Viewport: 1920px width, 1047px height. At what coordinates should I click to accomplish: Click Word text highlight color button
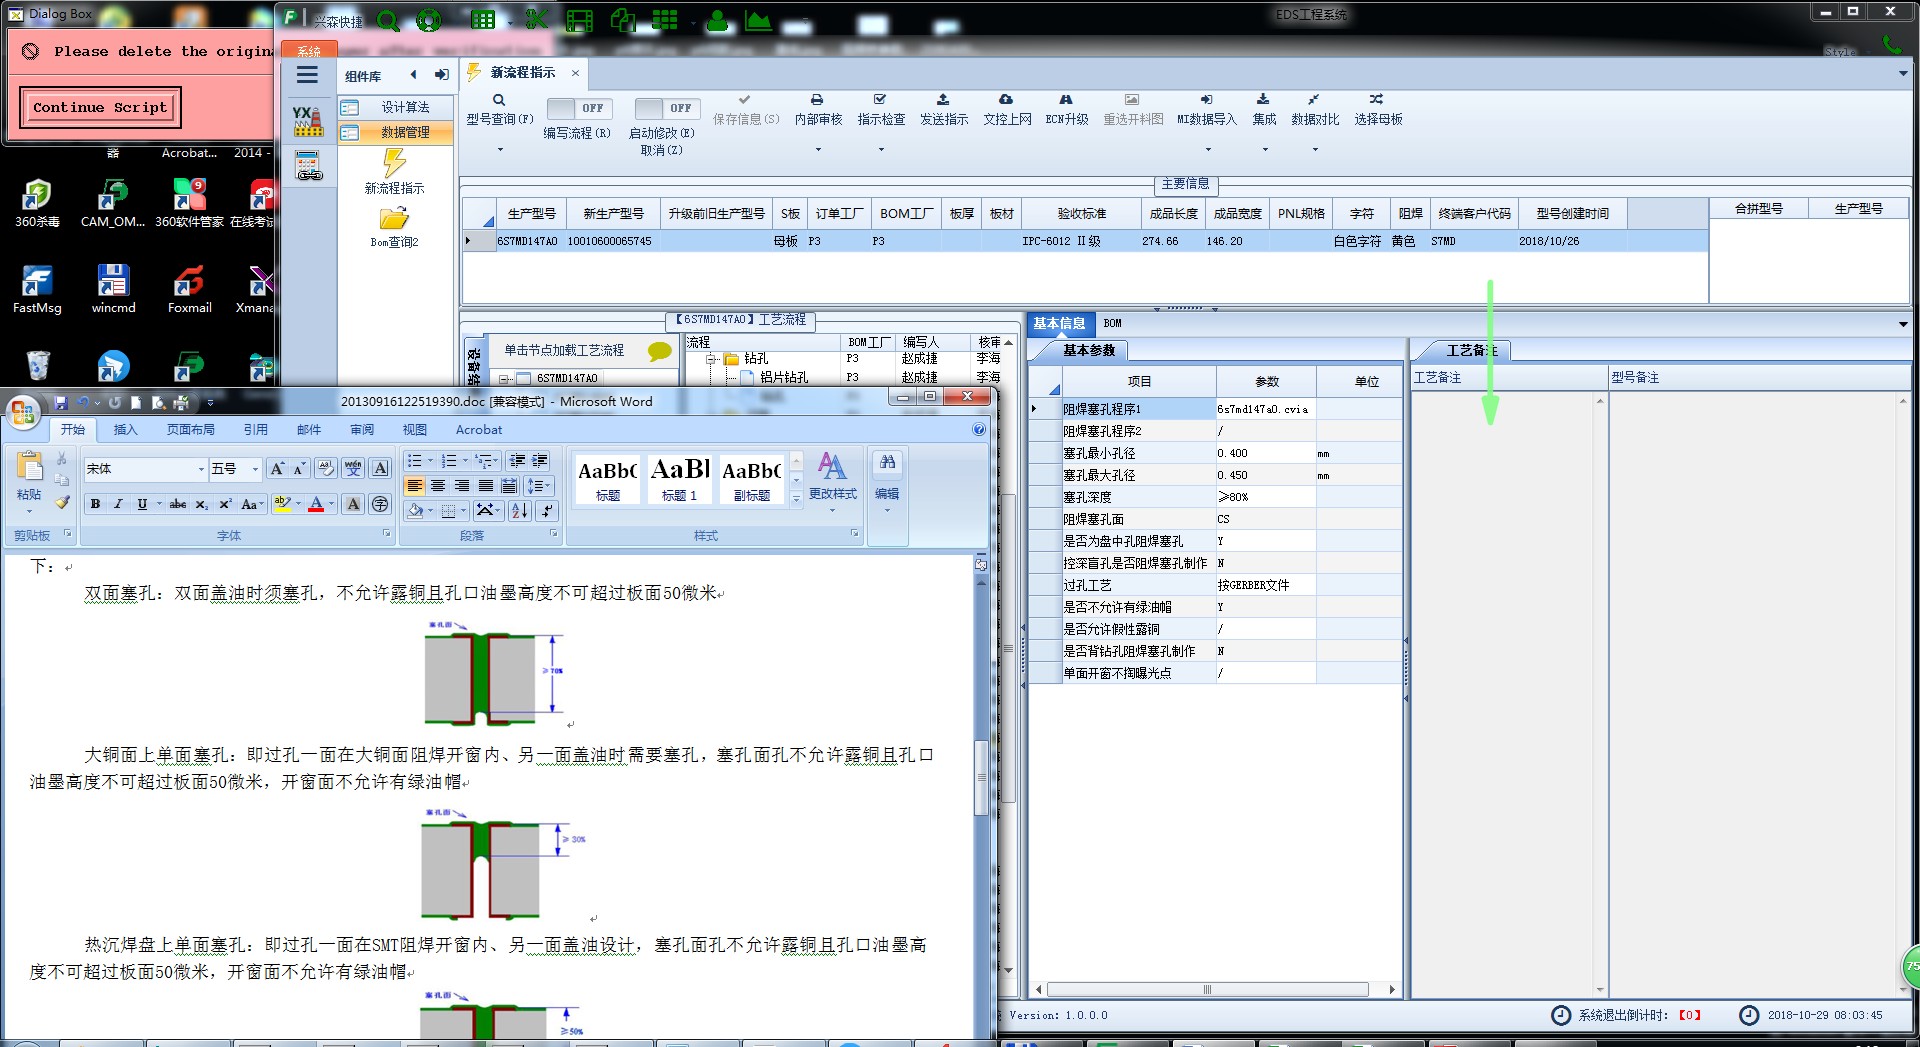click(x=283, y=504)
